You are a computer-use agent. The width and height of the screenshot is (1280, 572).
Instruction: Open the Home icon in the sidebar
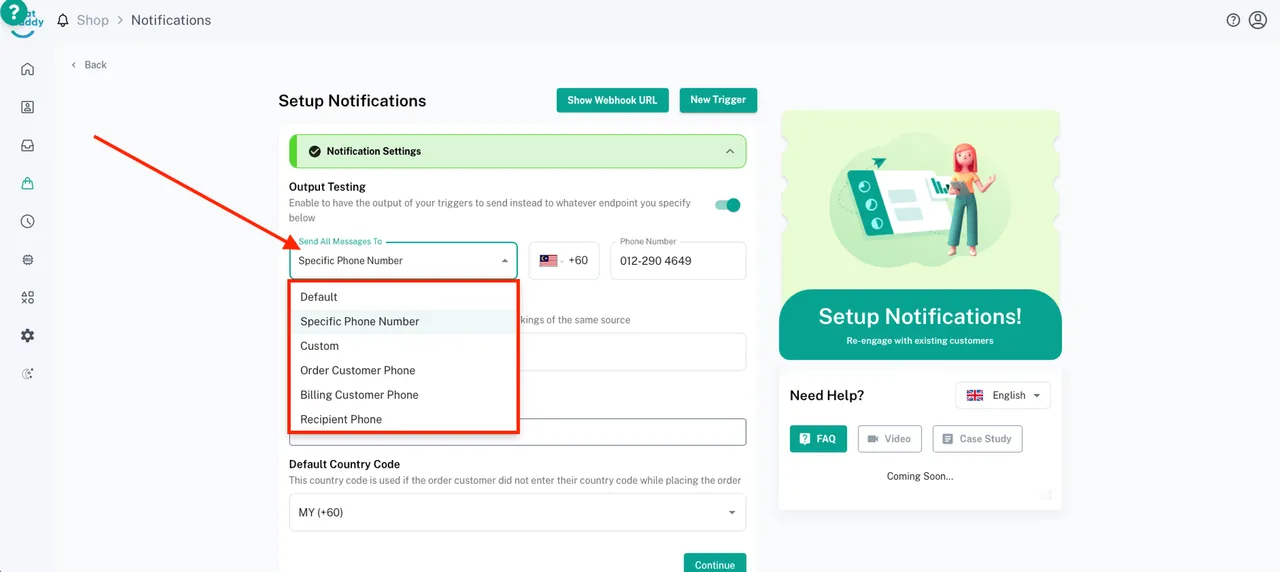click(27, 69)
